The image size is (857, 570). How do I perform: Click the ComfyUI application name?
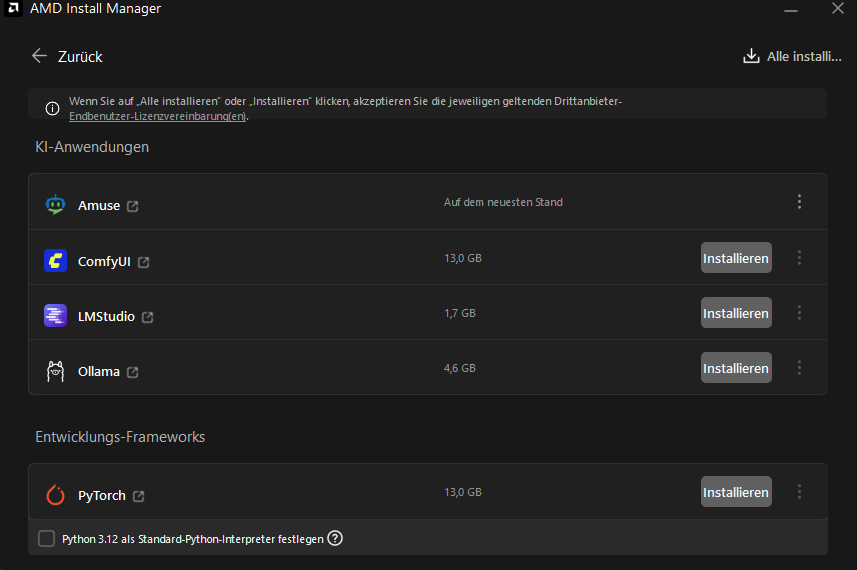[104, 261]
